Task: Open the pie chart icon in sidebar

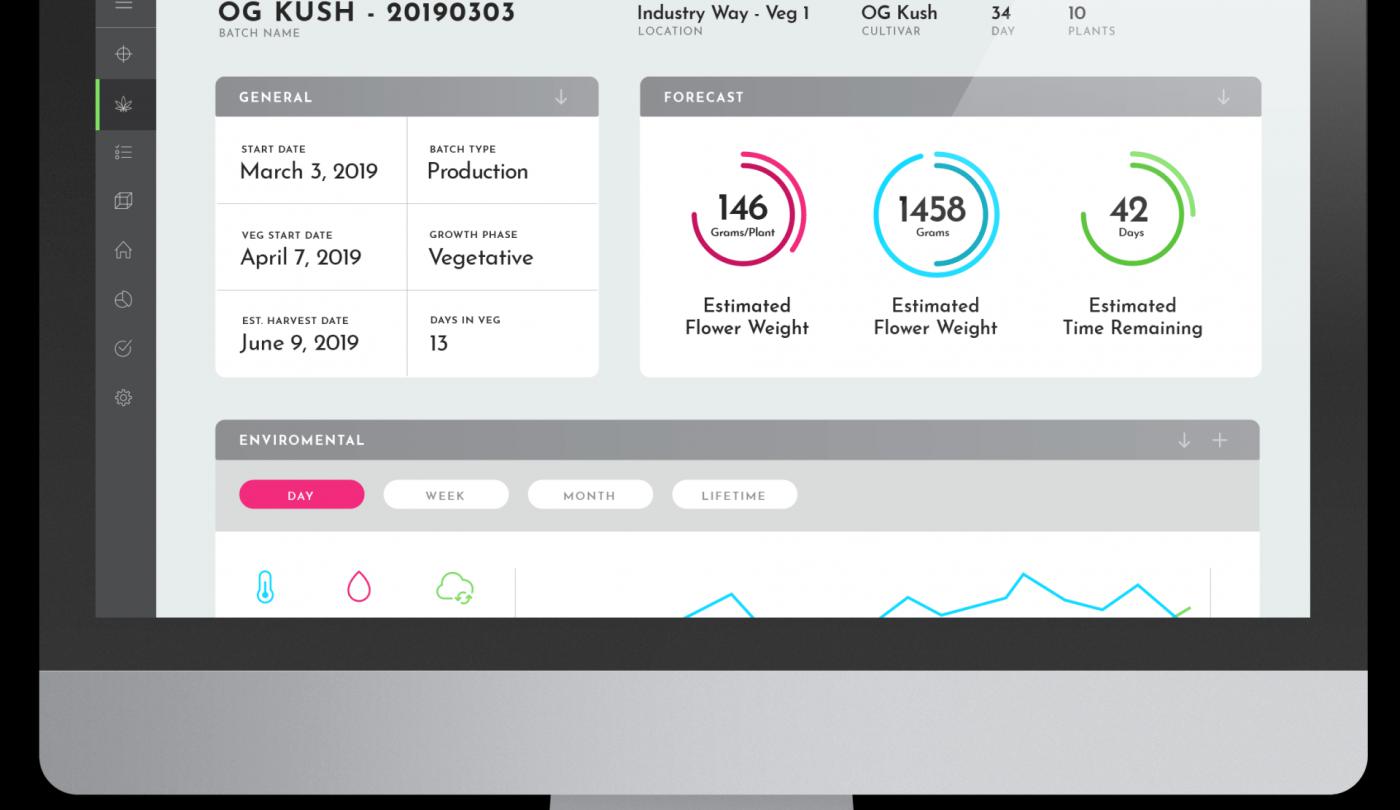Action: tap(124, 299)
